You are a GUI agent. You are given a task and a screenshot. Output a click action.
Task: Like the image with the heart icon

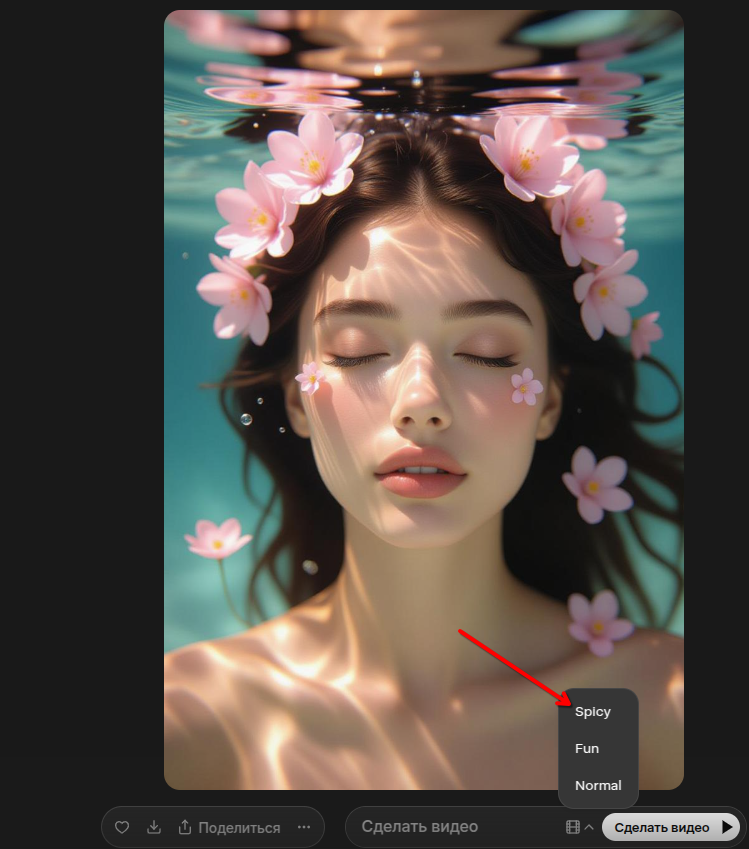tap(122, 827)
